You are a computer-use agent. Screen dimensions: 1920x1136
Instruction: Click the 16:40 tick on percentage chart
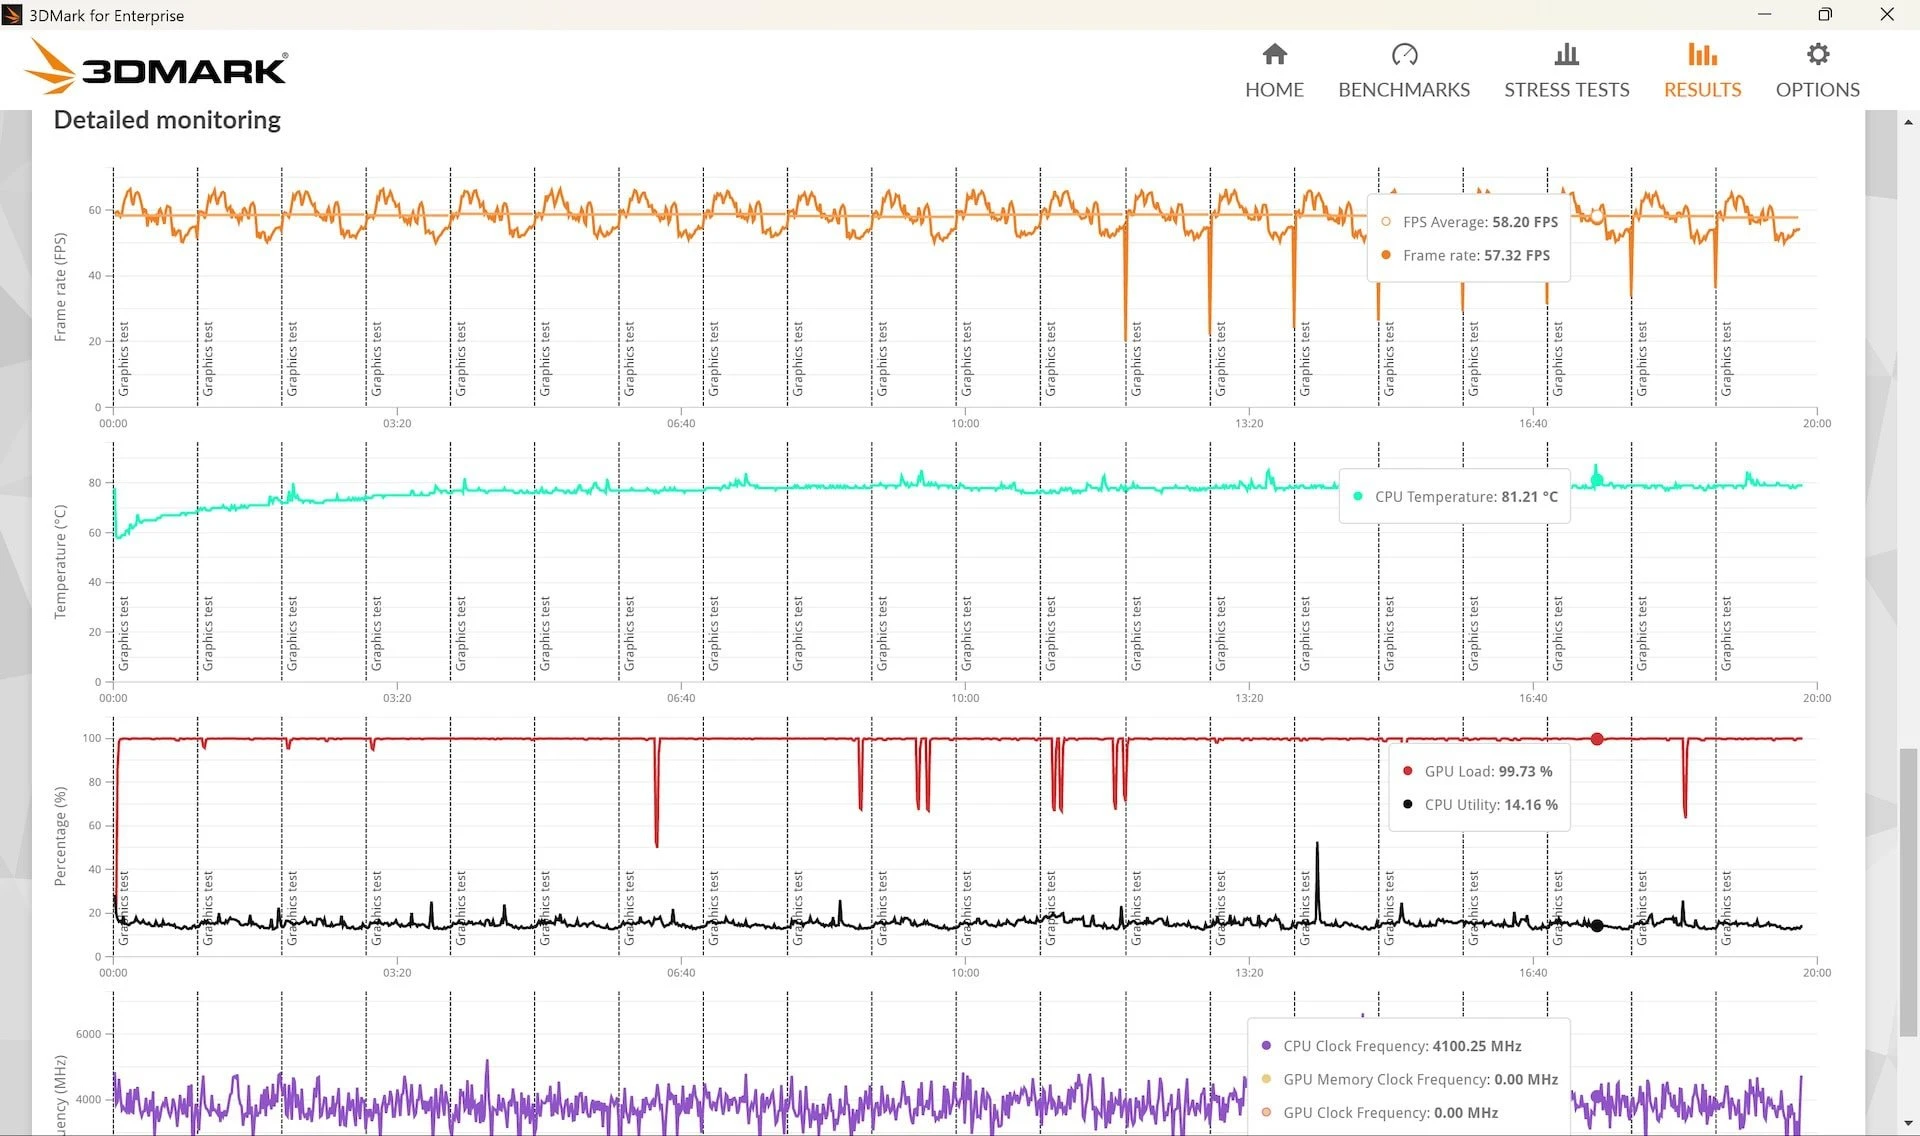point(1533,972)
